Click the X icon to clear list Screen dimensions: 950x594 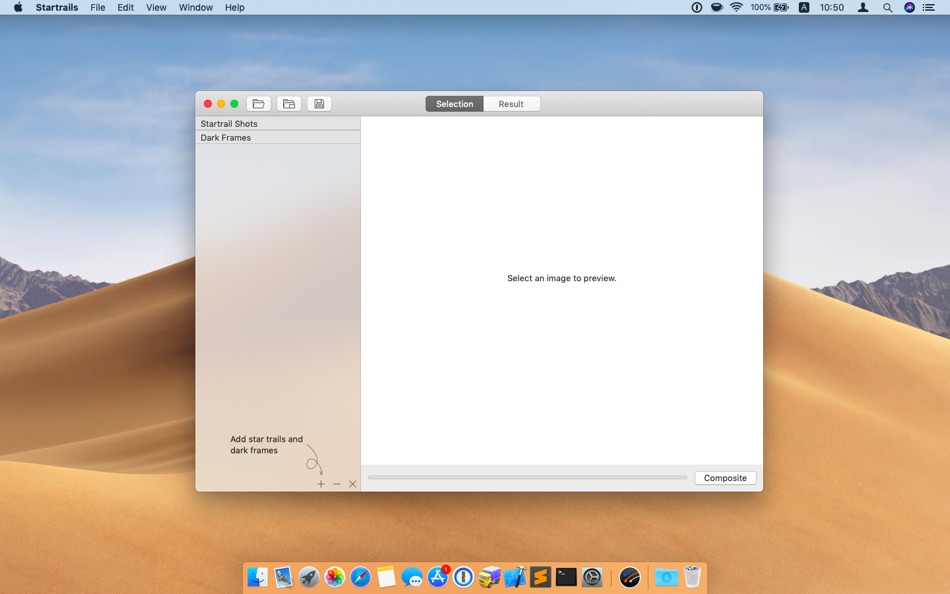(352, 484)
